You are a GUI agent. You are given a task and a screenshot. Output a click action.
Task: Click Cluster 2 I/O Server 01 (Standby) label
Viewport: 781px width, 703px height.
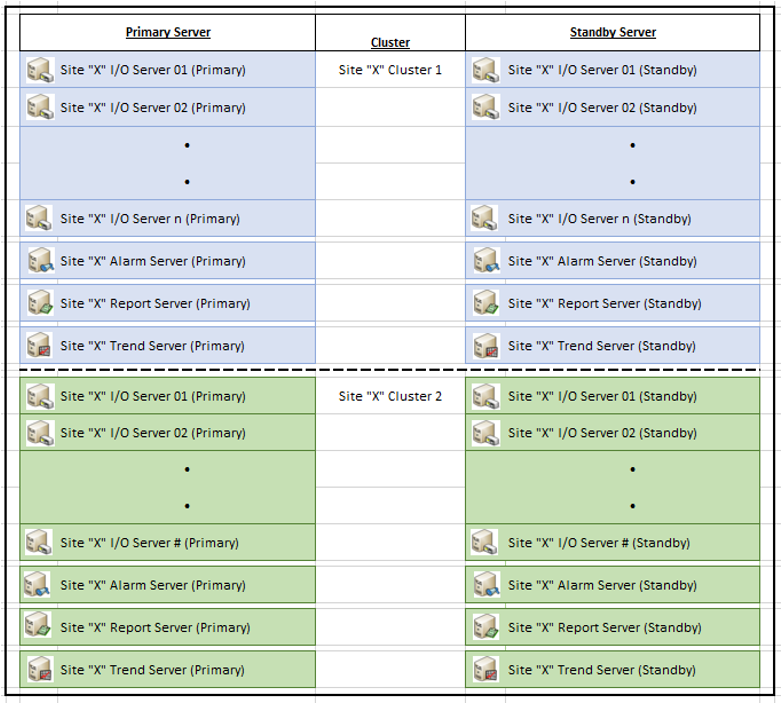pyautogui.click(x=602, y=396)
